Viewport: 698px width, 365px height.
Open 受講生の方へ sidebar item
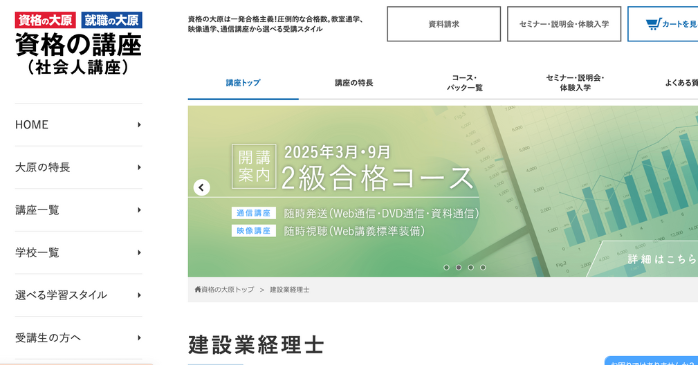coord(78,338)
